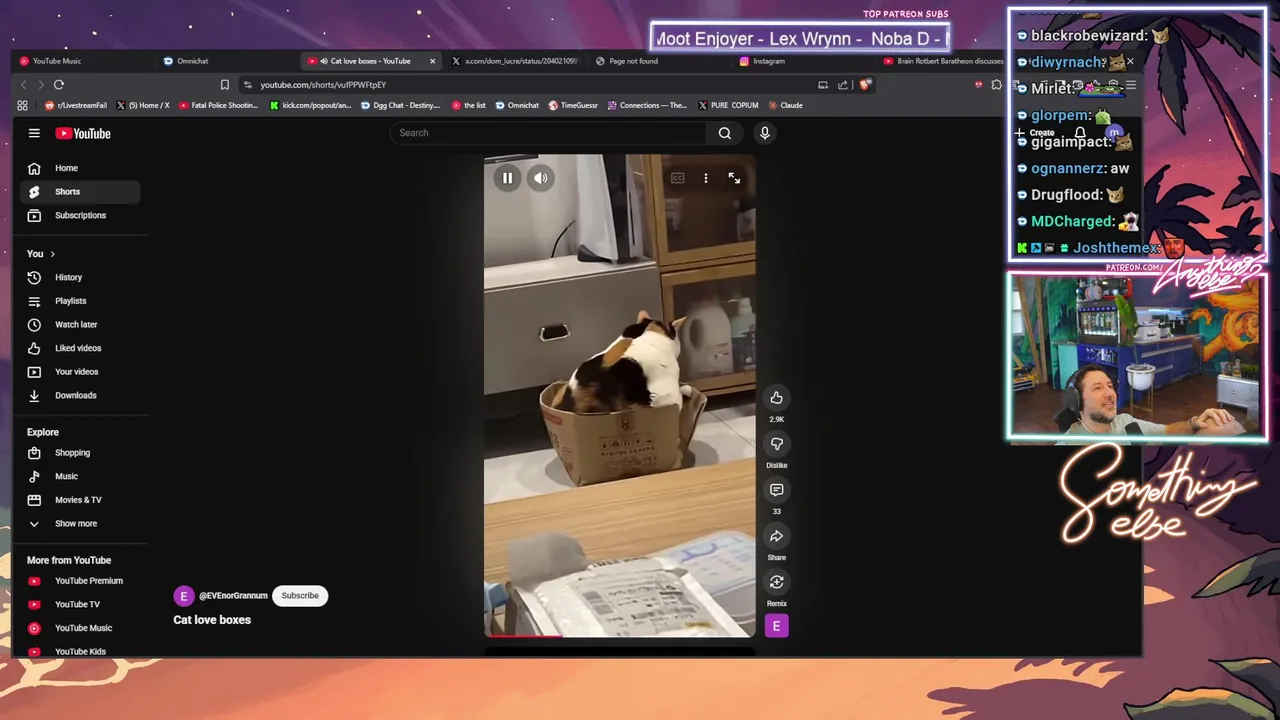Subscribe to @EVEnorGrannum

pos(300,596)
